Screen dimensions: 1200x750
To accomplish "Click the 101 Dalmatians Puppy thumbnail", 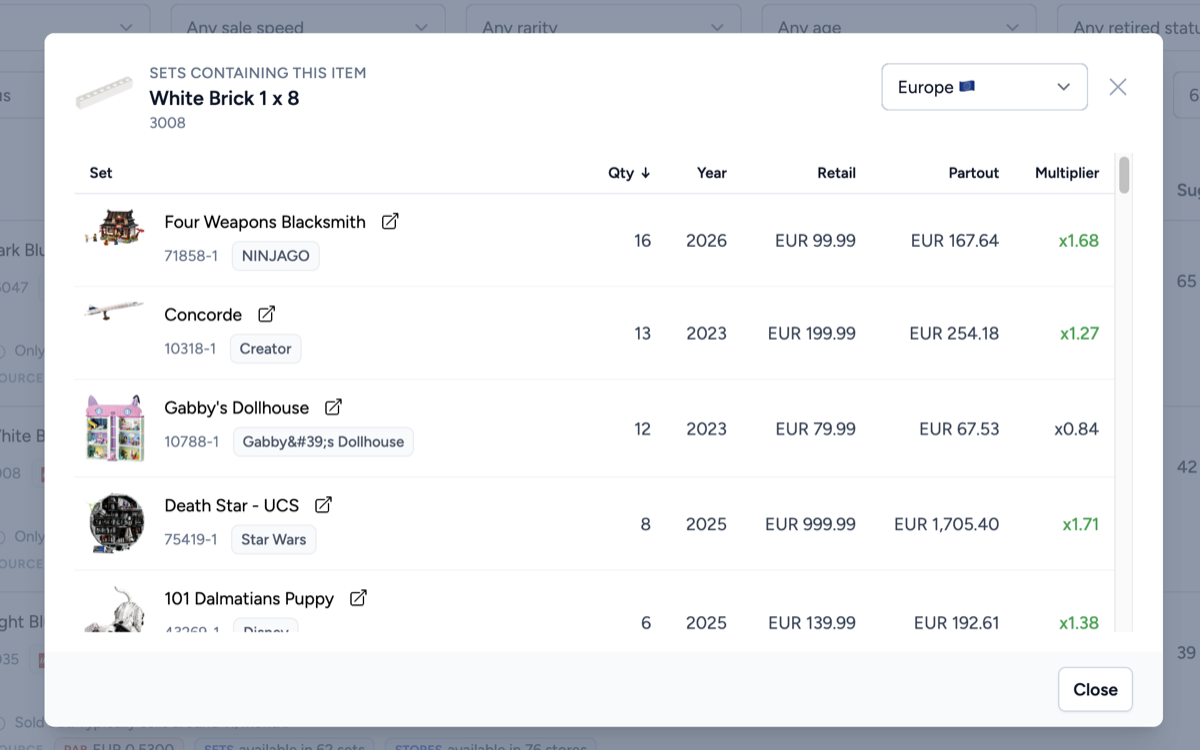I will (x=114, y=609).
